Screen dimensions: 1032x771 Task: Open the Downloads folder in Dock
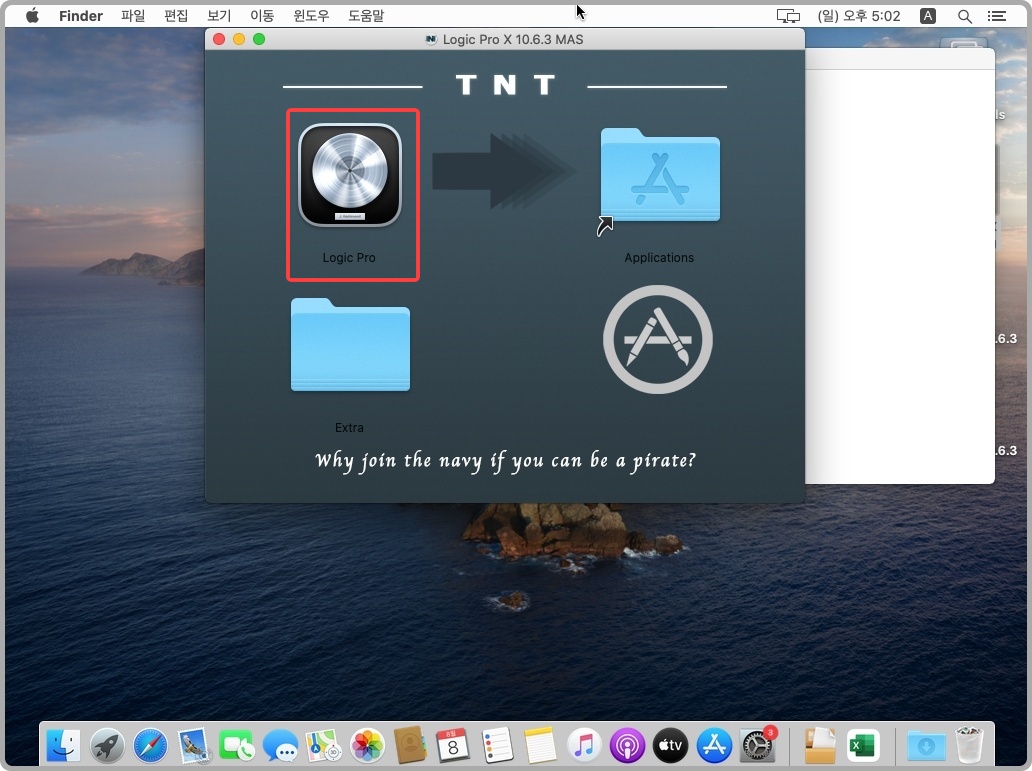(926, 746)
